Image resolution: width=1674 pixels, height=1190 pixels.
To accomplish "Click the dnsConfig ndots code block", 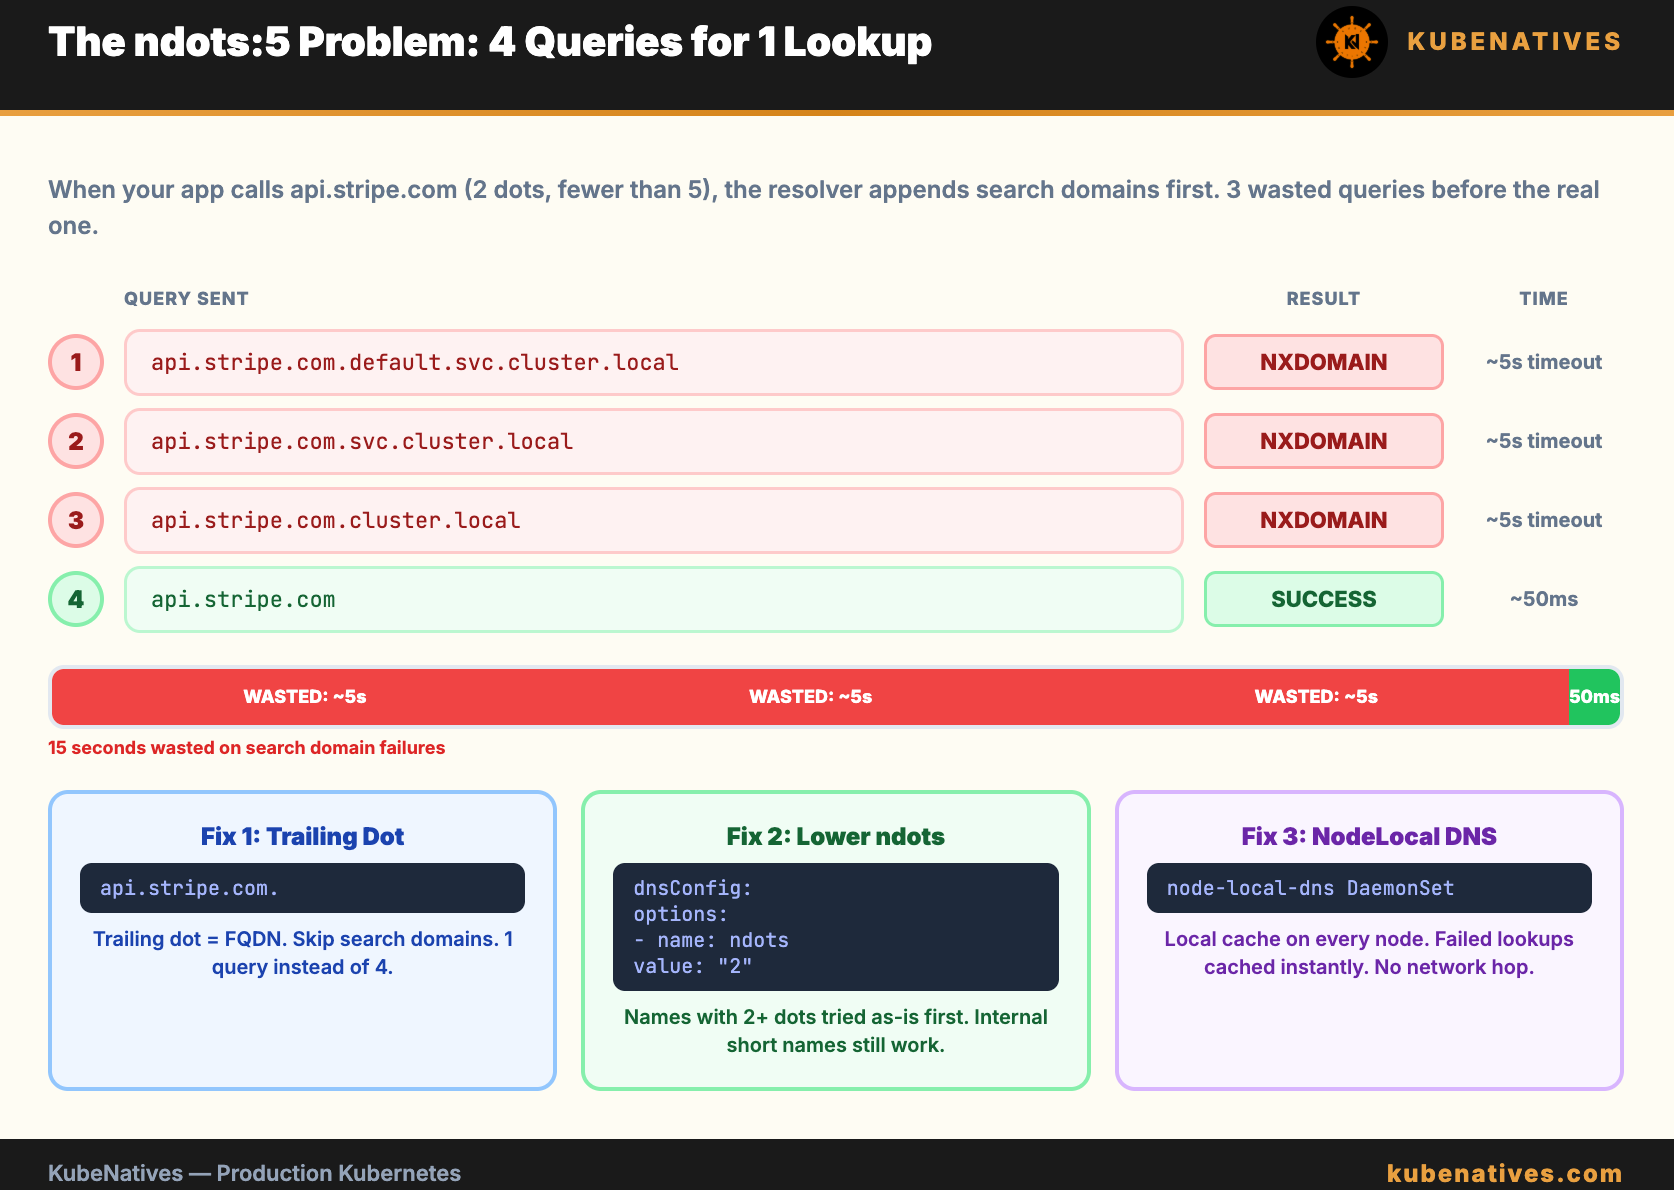I will coord(835,927).
